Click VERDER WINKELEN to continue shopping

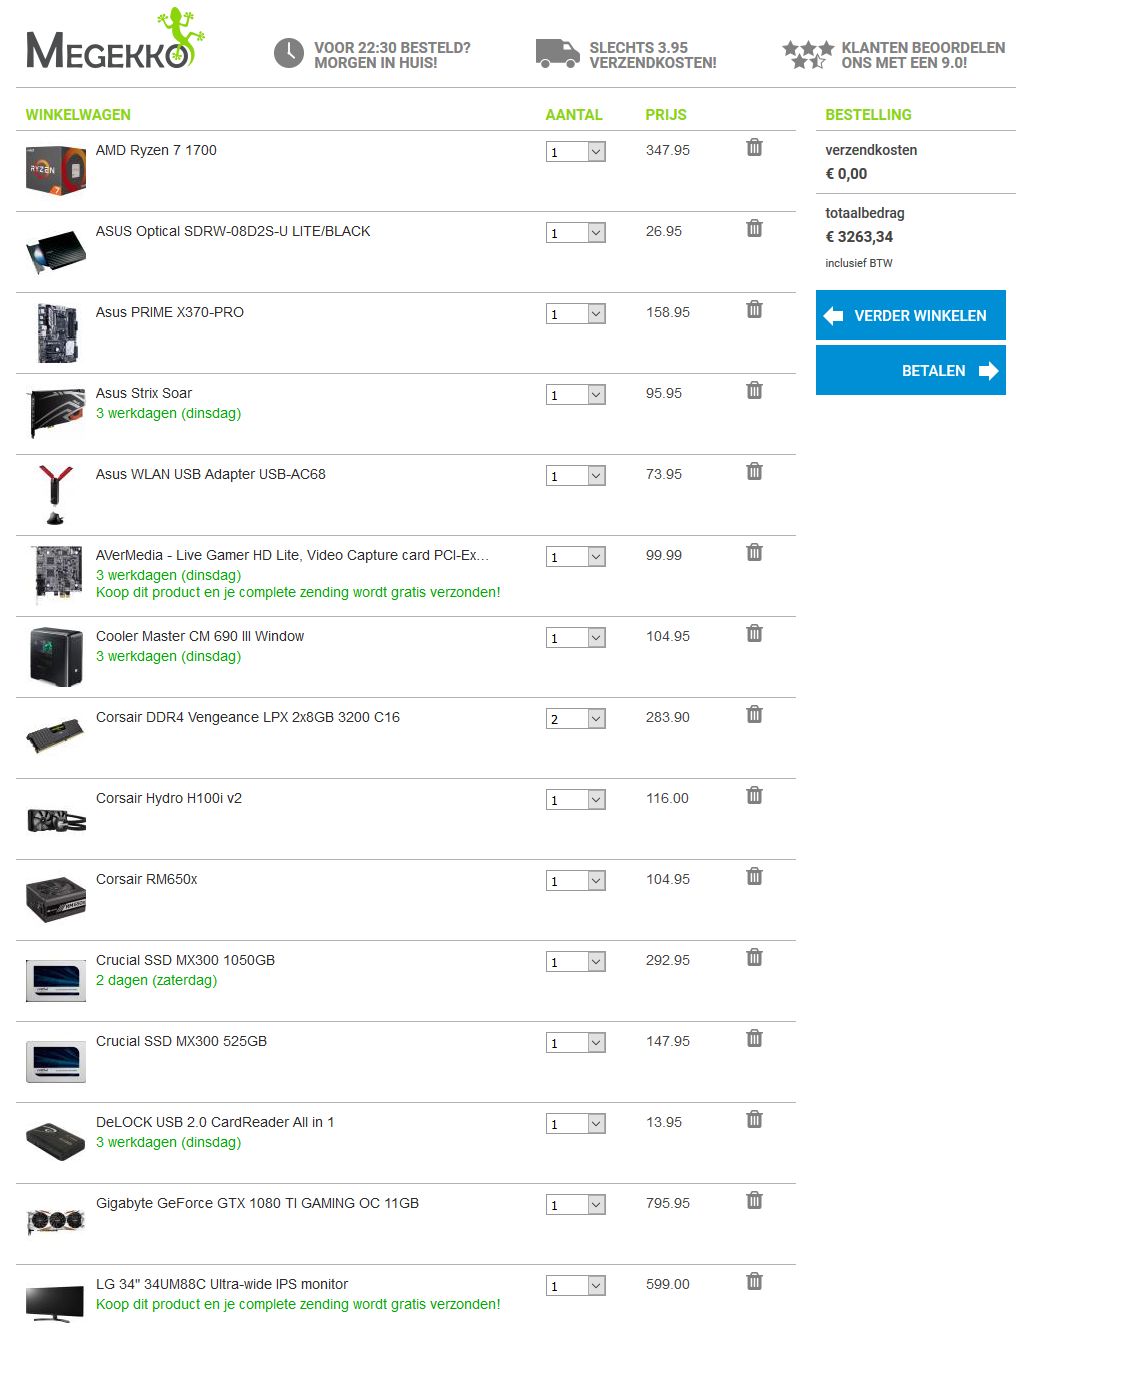pyautogui.click(x=911, y=315)
